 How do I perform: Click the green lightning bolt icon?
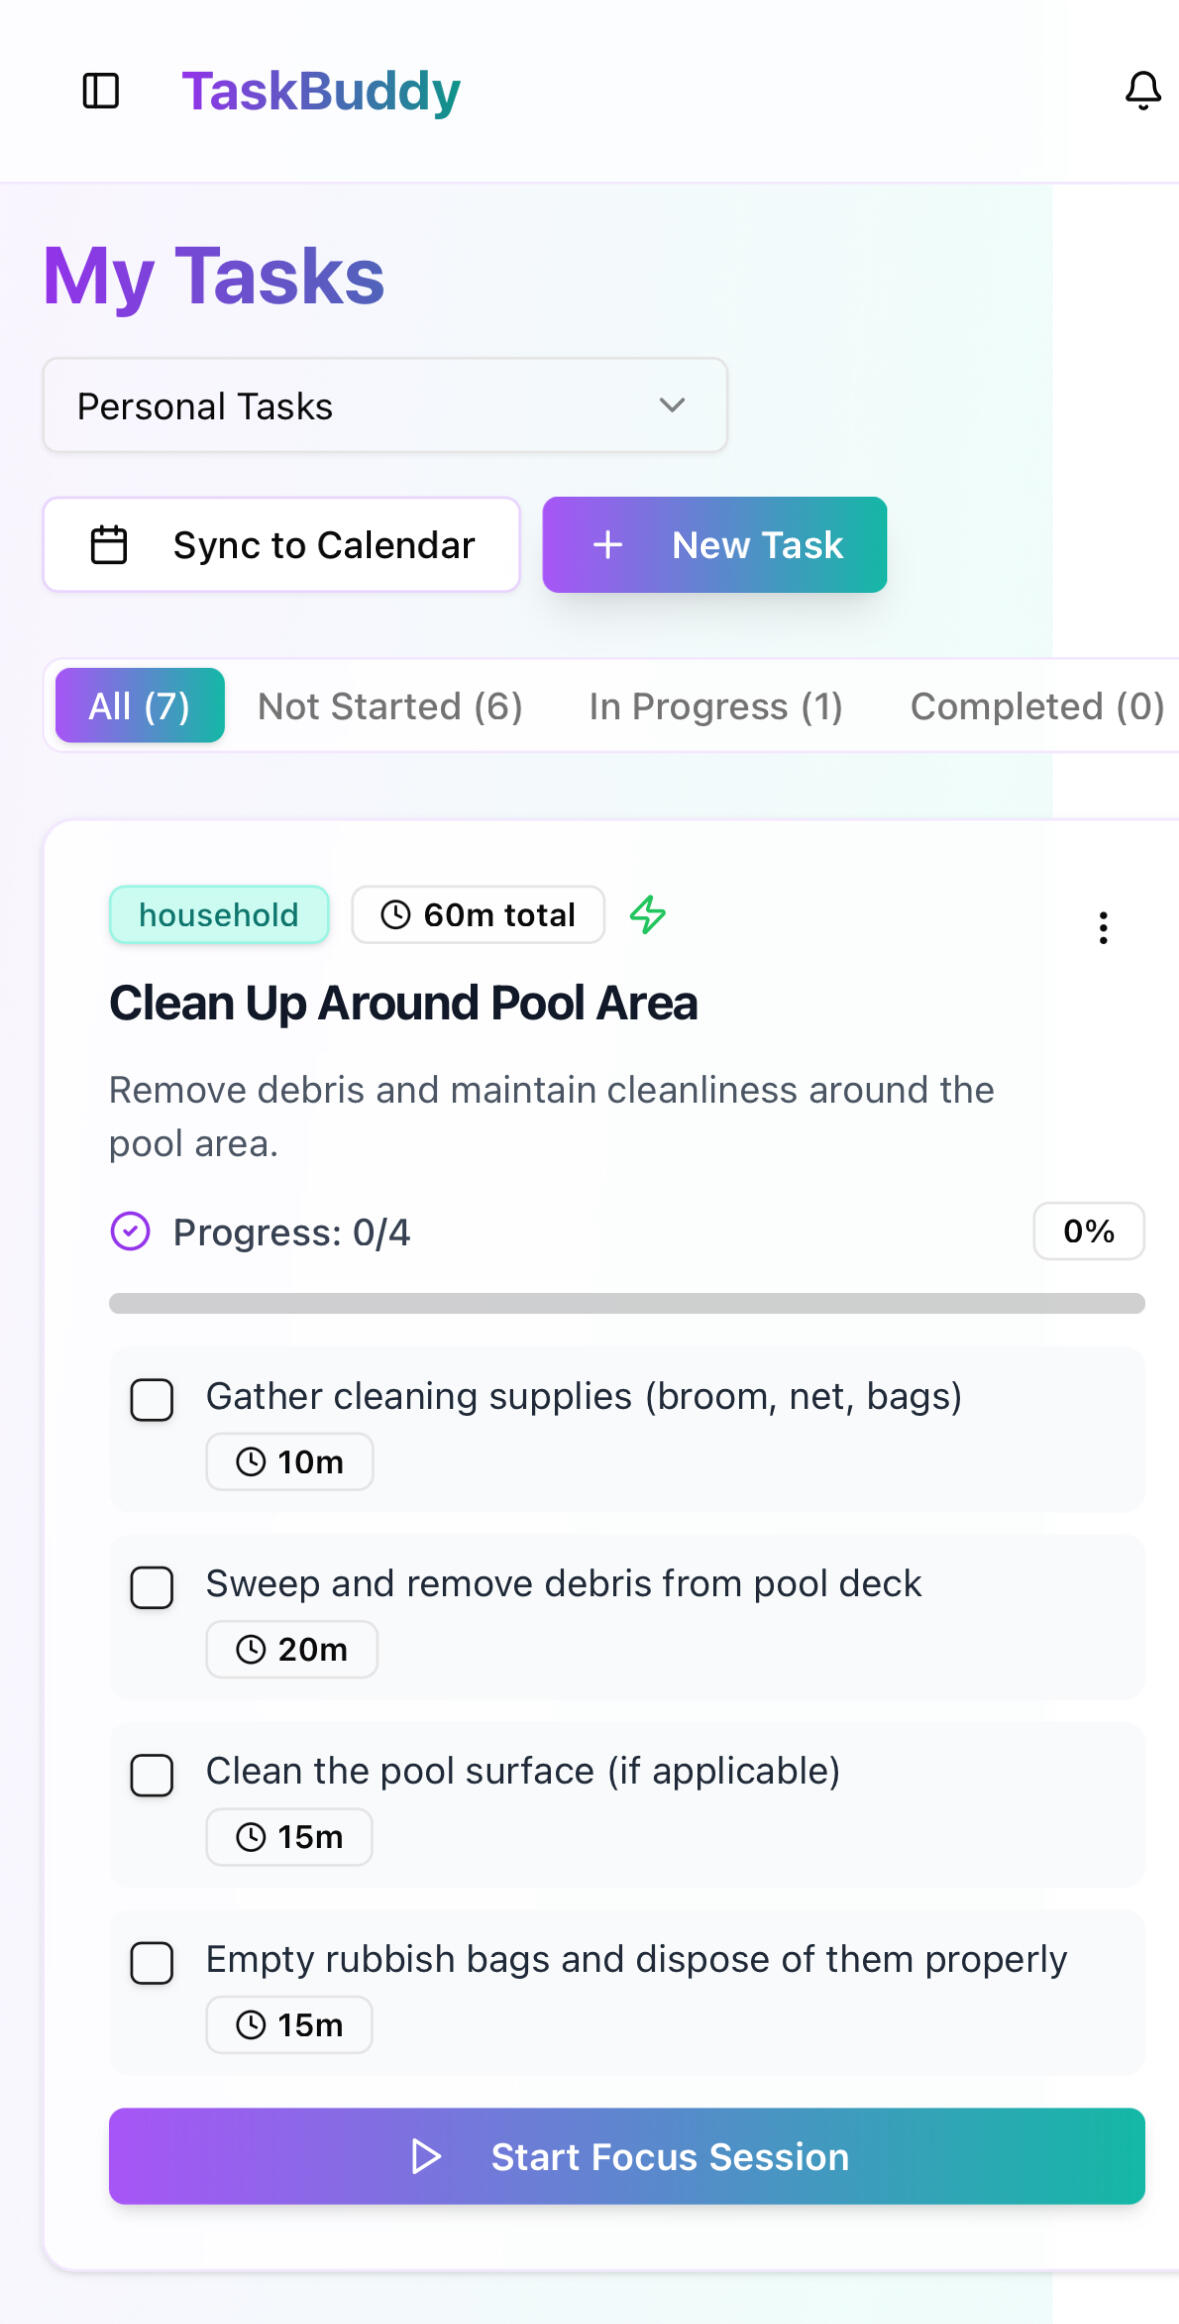tap(648, 915)
